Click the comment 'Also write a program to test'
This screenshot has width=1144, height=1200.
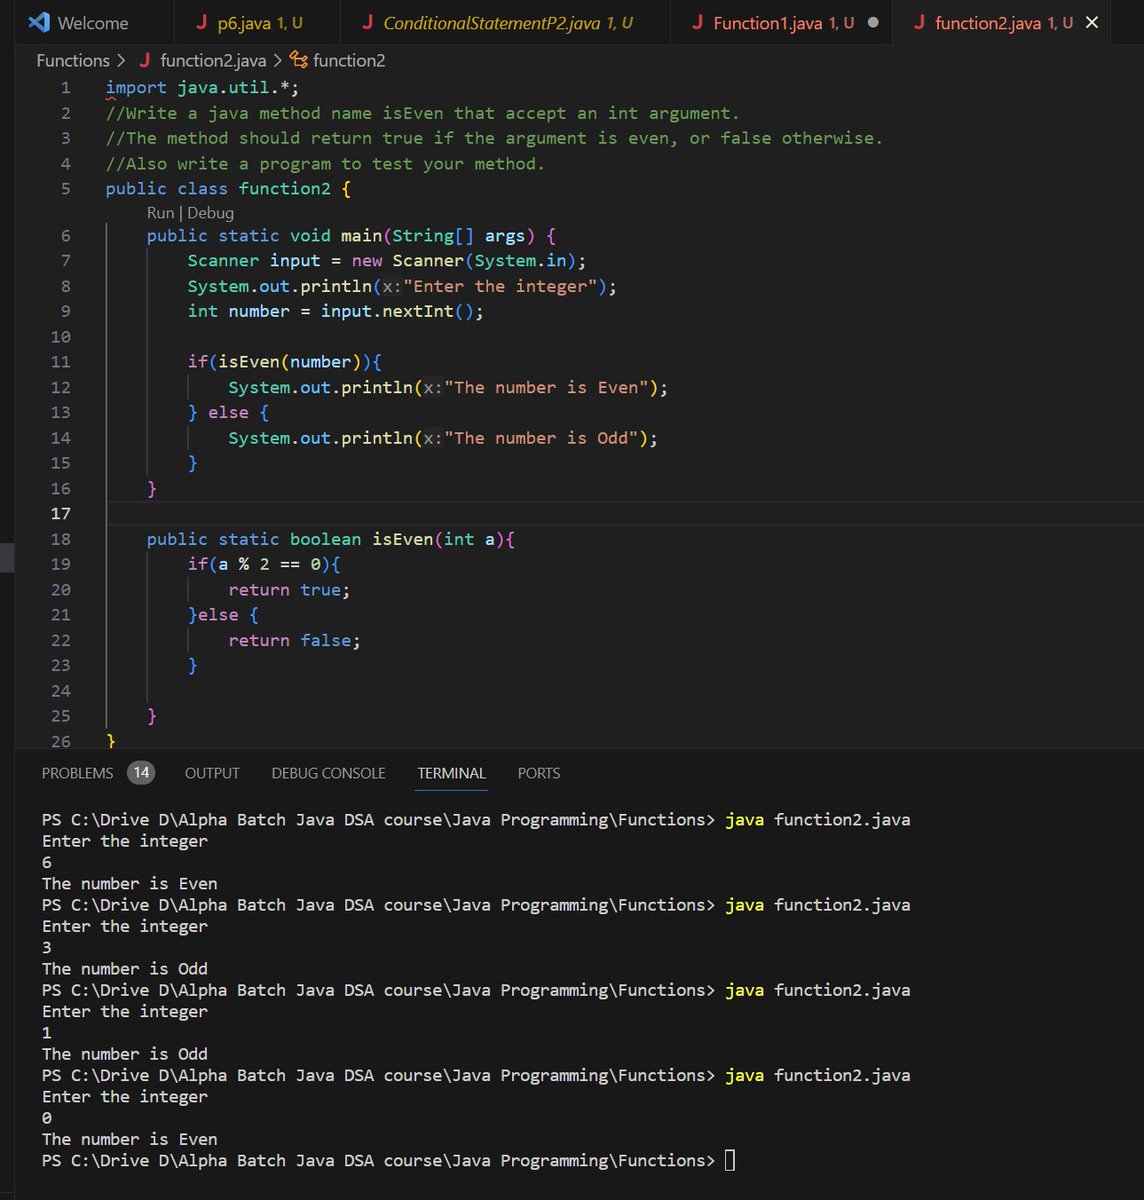pyautogui.click(x=325, y=163)
